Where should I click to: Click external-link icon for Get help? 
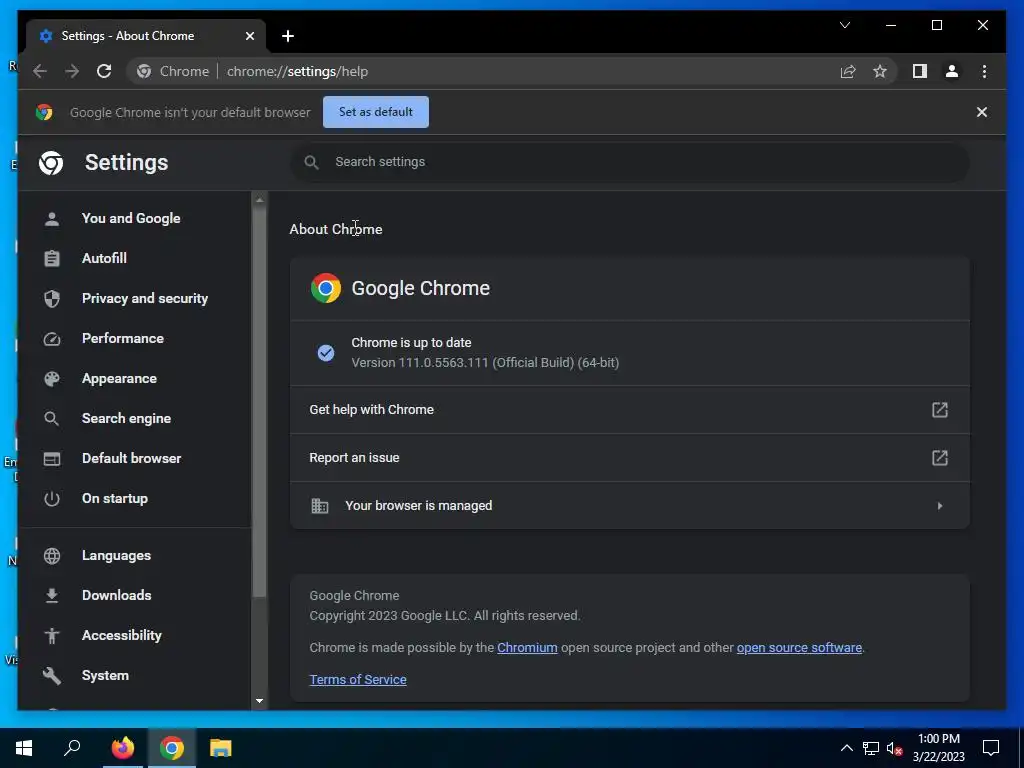point(939,409)
